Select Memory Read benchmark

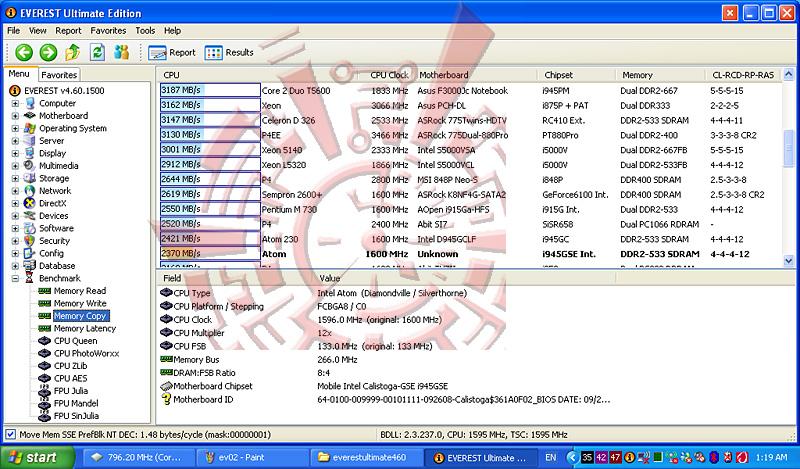click(x=80, y=291)
